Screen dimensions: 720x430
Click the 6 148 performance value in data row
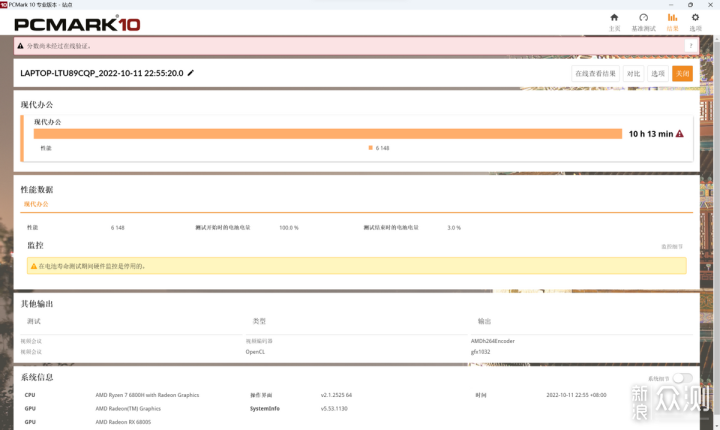tap(118, 227)
